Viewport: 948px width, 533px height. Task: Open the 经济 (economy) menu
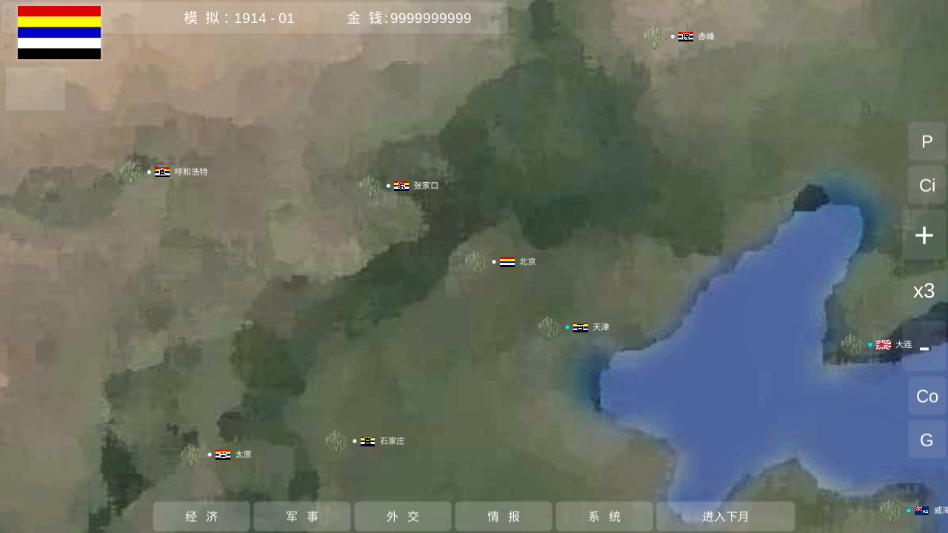pos(201,516)
